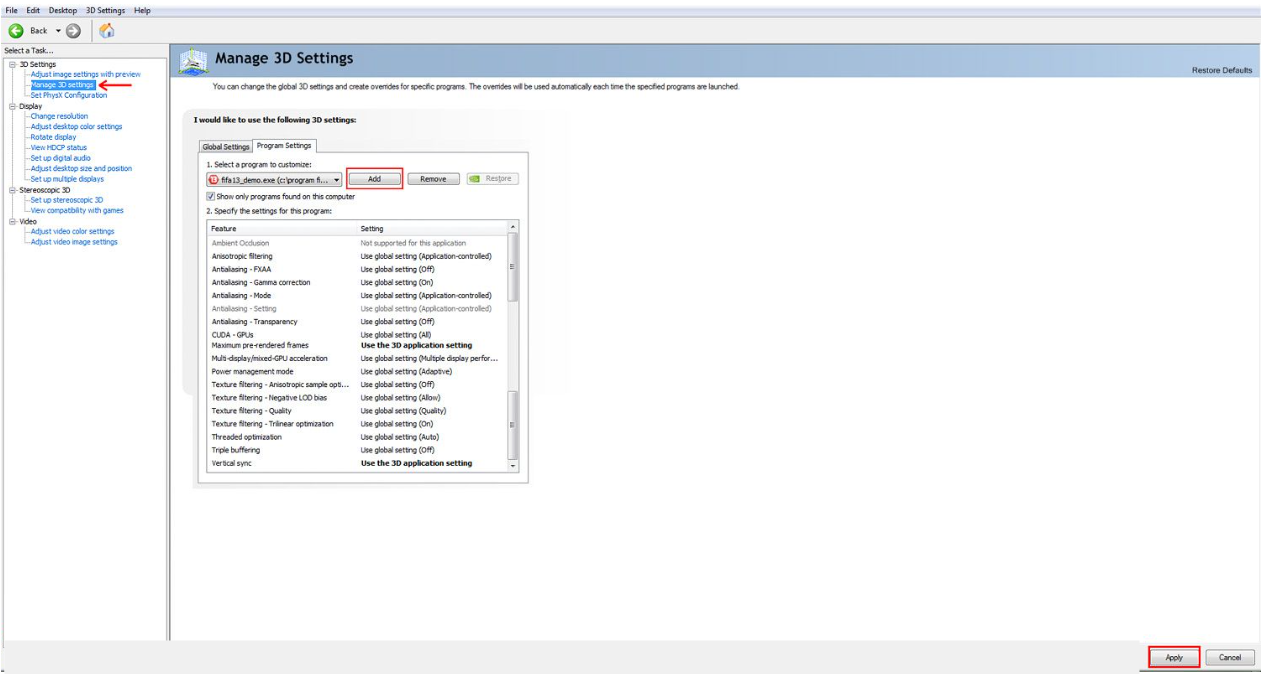Go to the Home page icon
This screenshot has height=674, width=1262.
106,31
